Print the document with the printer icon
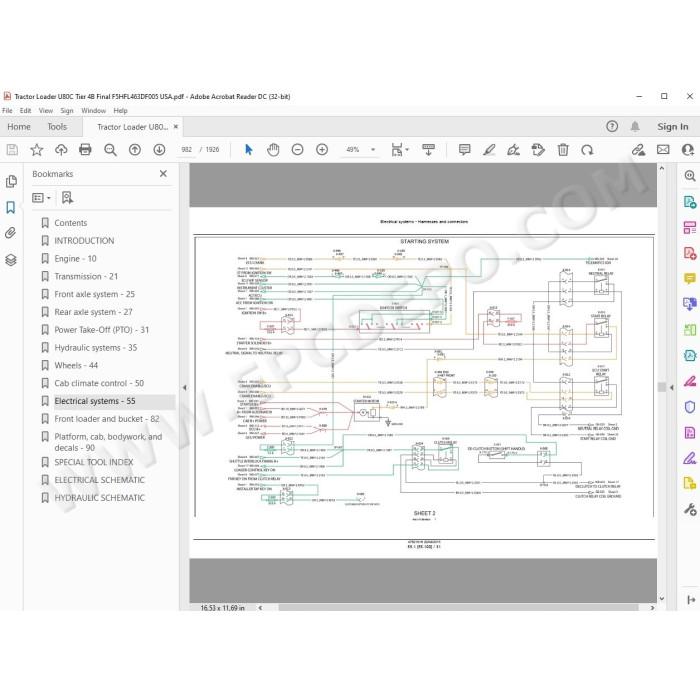 pos(85,150)
